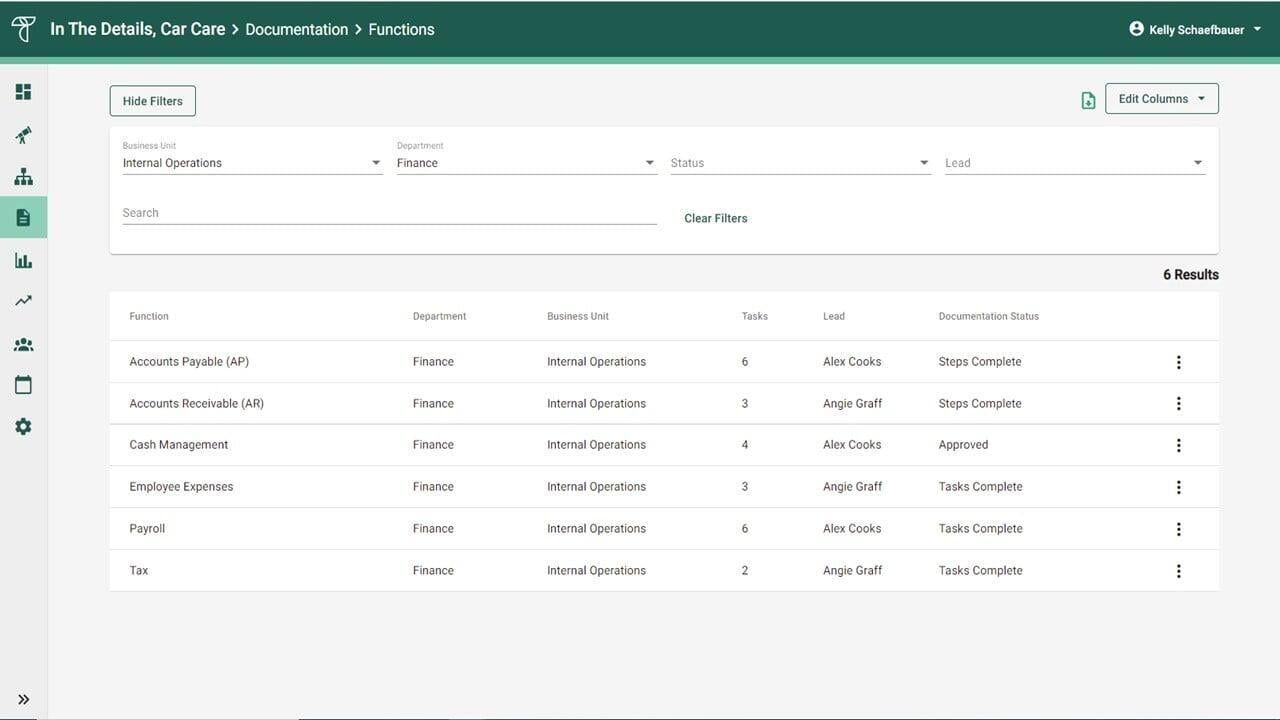This screenshot has height=720, width=1280.
Task: Open the Tax function
Action: [x=138, y=571]
